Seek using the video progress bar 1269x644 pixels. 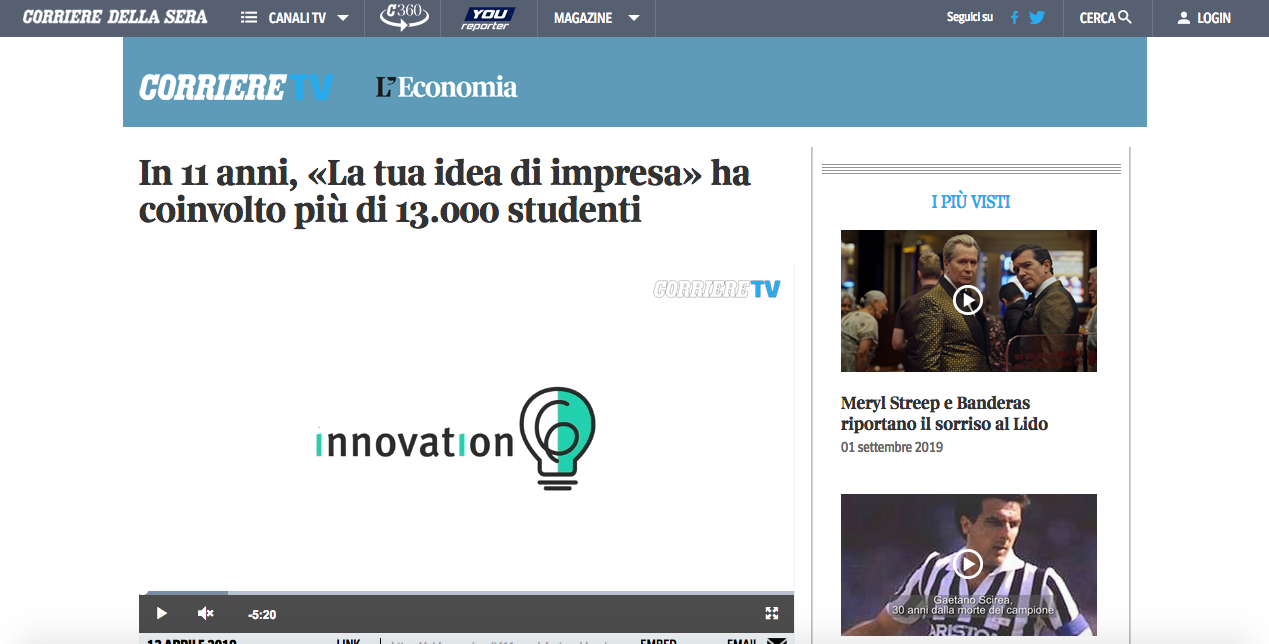(x=466, y=593)
